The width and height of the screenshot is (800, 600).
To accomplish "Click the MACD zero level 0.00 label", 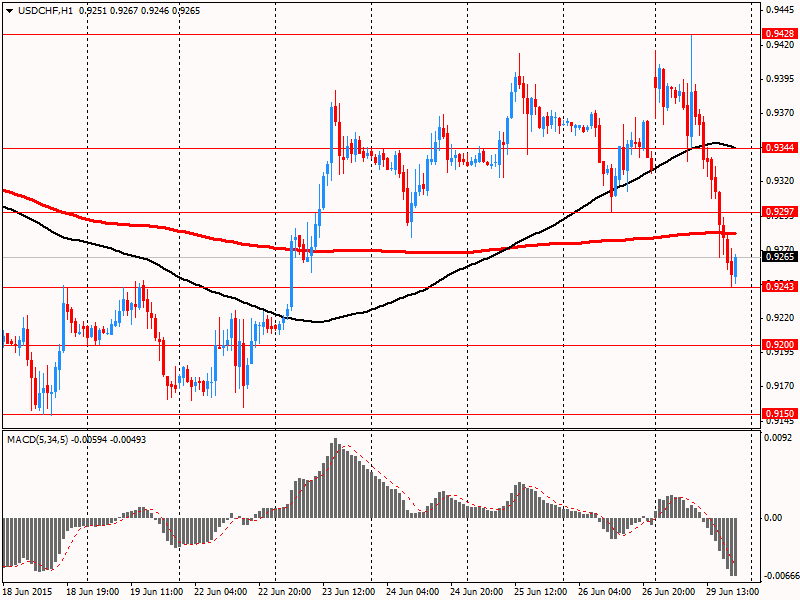I will point(774,518).
